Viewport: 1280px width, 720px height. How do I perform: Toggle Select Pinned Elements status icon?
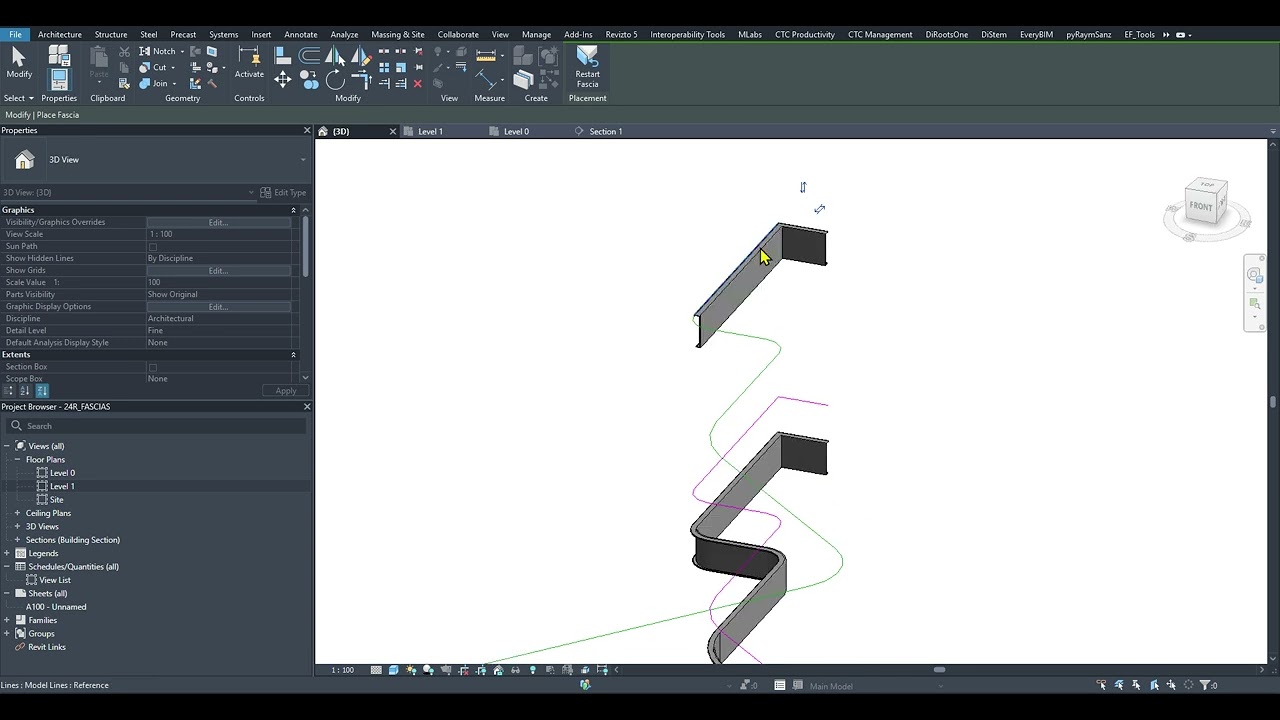(1137, 685)
